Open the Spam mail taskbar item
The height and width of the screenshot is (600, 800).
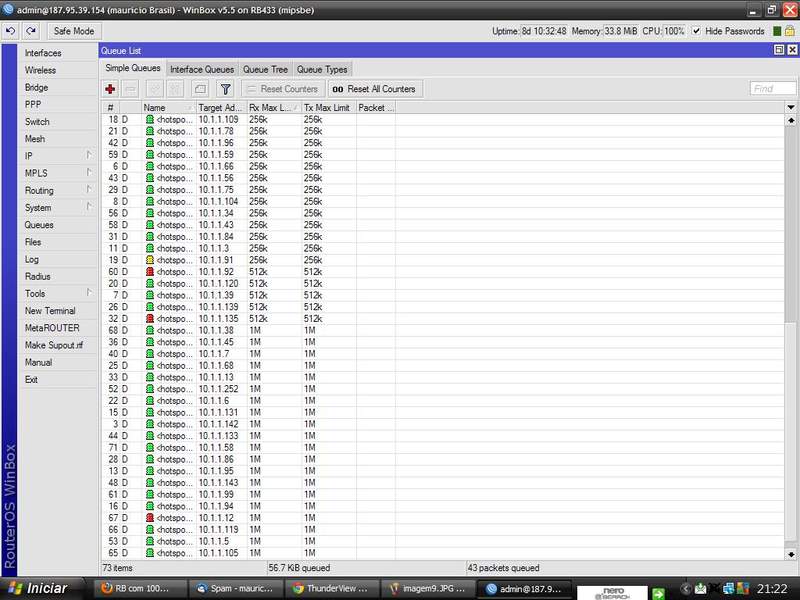pyautogui.click(x=235, y=589)
